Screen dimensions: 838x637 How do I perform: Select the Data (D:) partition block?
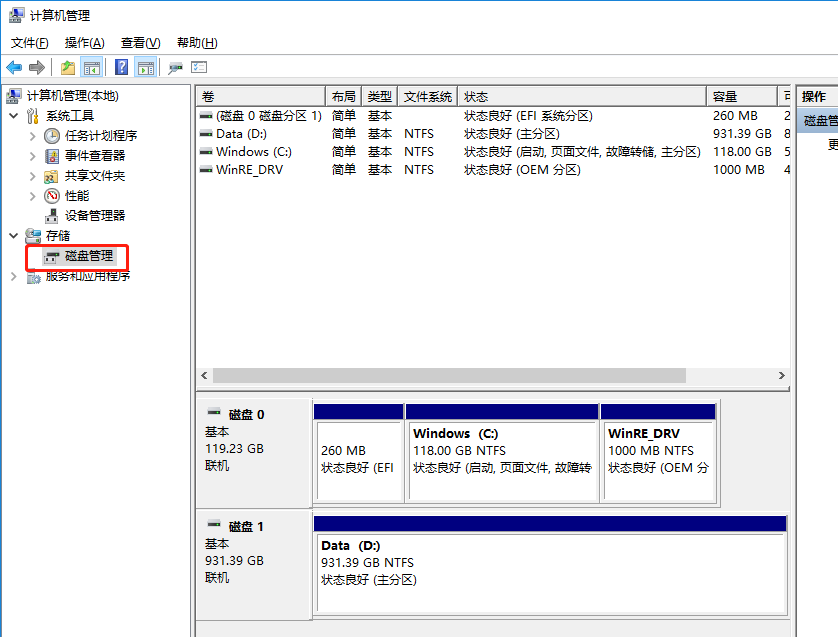click(x=550, y=565)
